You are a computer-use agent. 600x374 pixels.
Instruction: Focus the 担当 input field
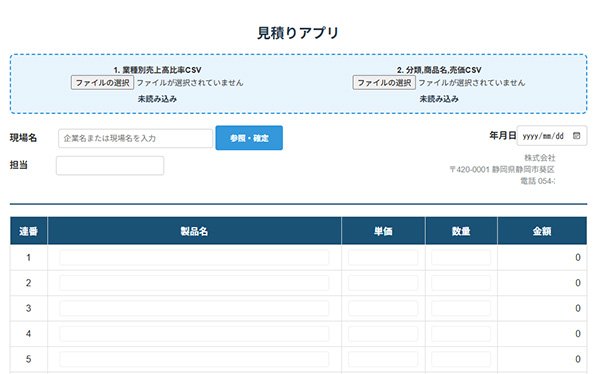click(x=110, y=166)
